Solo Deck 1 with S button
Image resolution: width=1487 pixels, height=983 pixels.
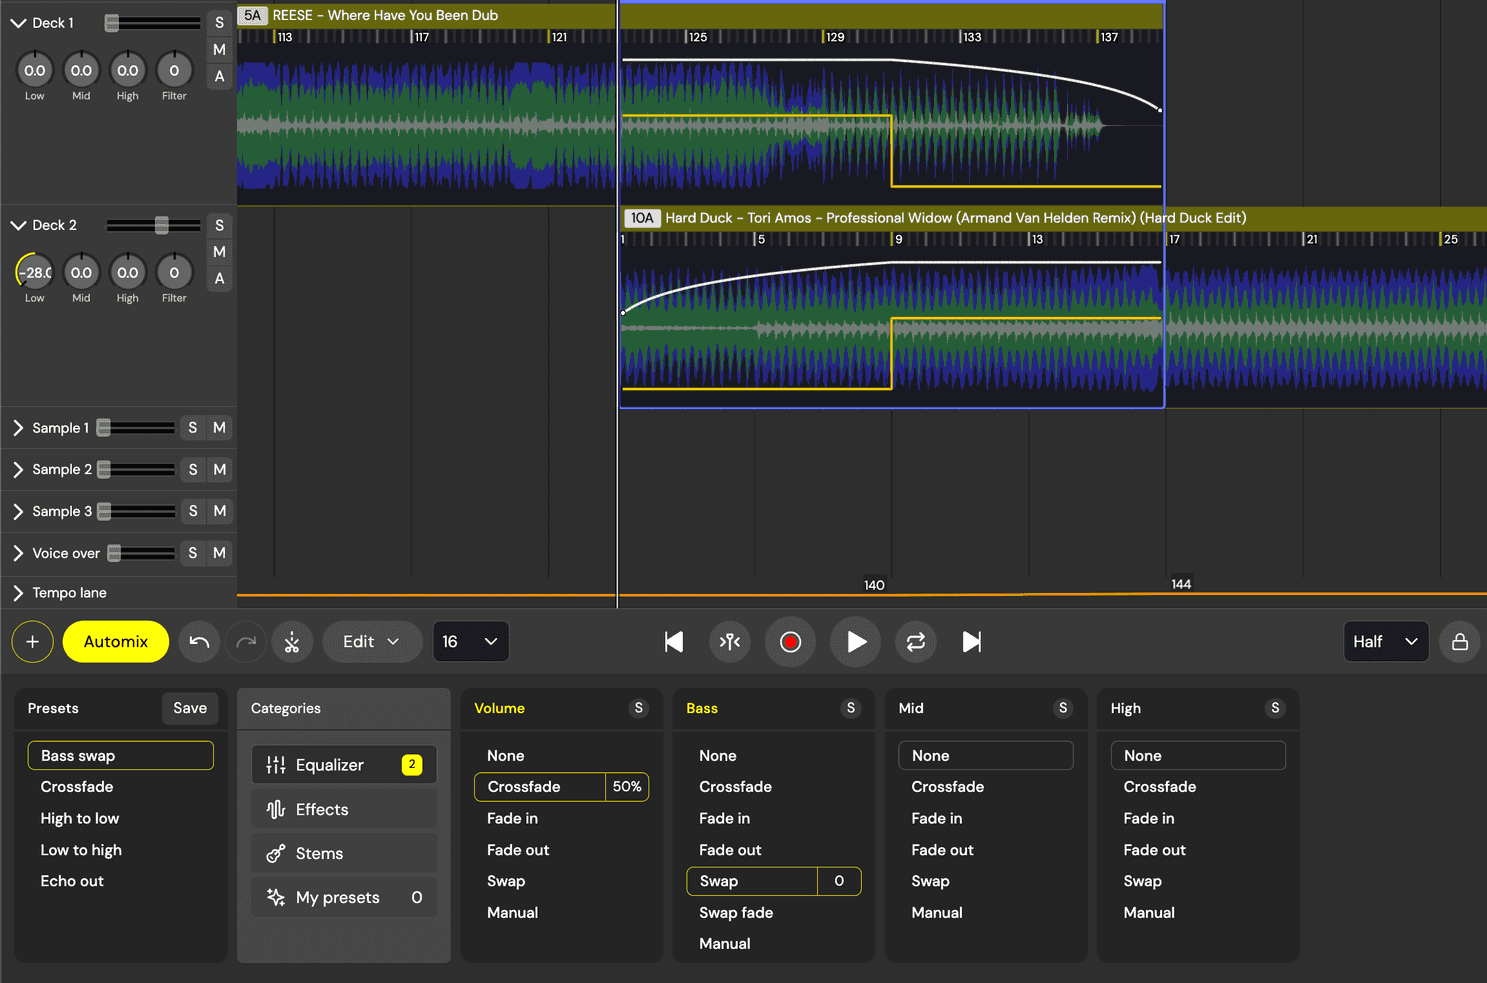click(219, 23)
